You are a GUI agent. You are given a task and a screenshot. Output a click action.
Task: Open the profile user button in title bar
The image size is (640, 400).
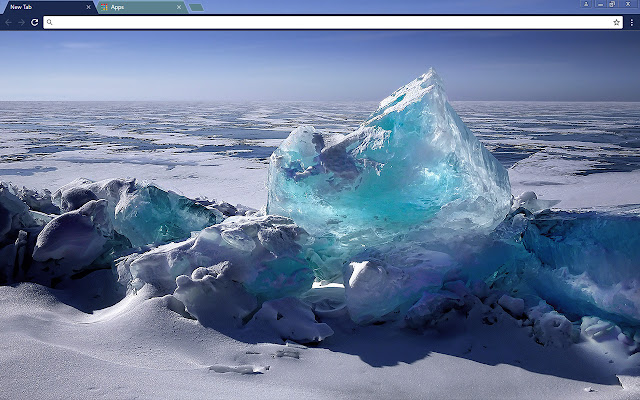(x=586, y=4)
